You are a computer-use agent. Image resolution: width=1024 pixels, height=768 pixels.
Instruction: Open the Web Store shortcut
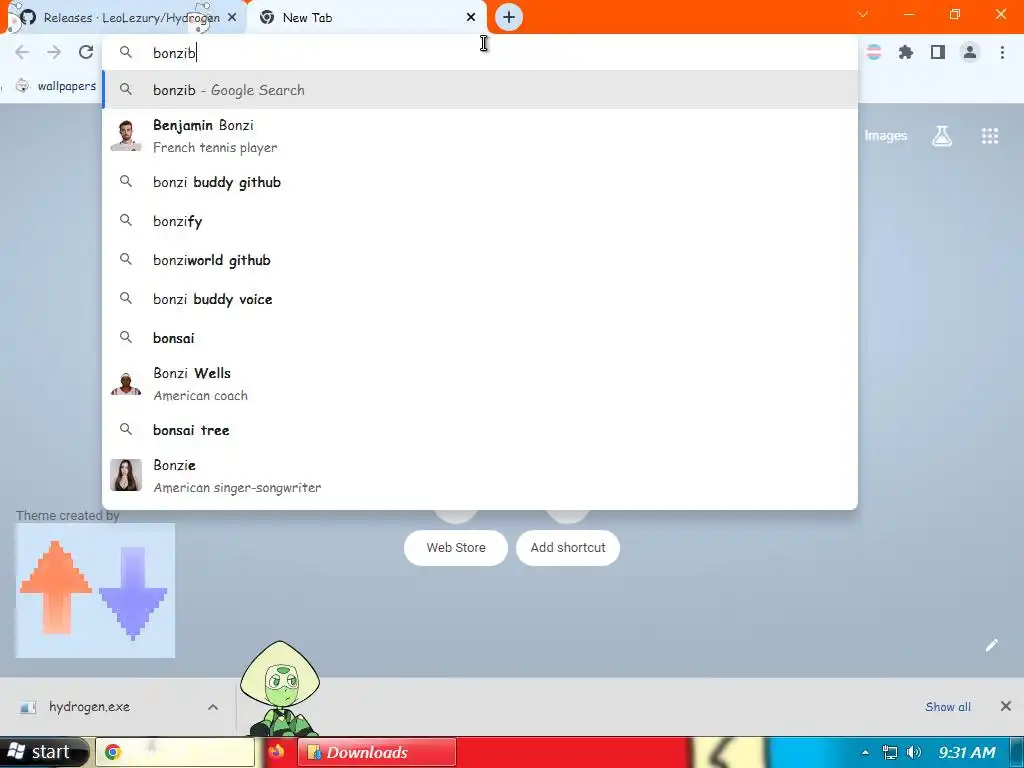point(456,547)
